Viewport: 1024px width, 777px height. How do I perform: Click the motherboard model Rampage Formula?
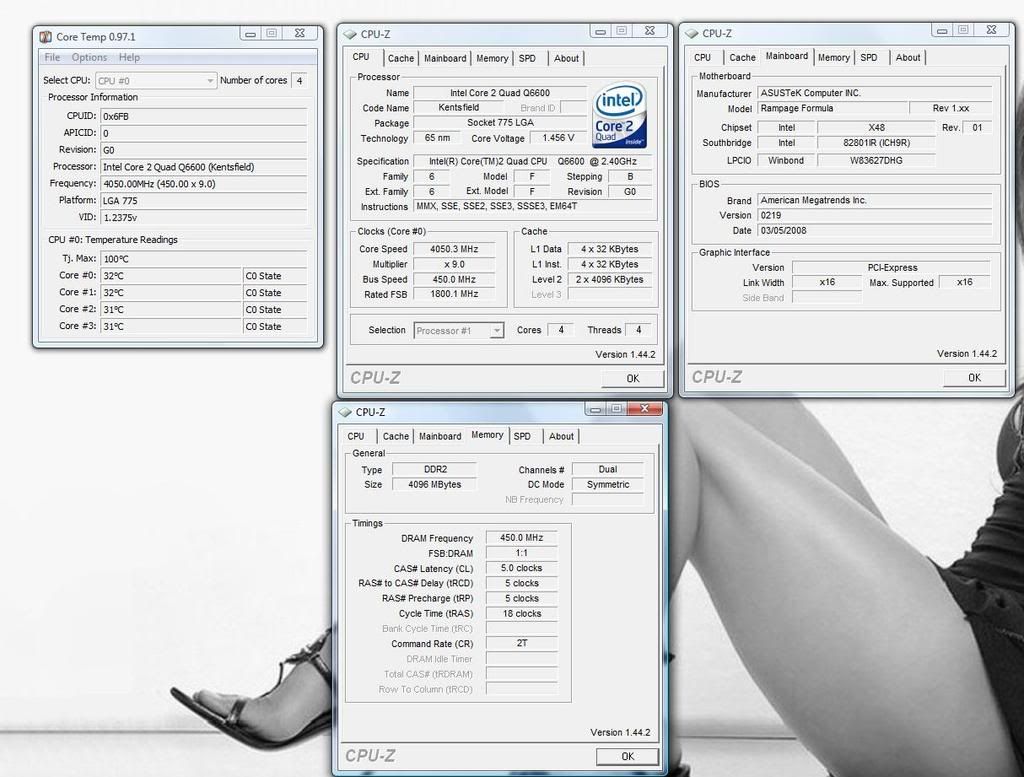coord(833,108)
